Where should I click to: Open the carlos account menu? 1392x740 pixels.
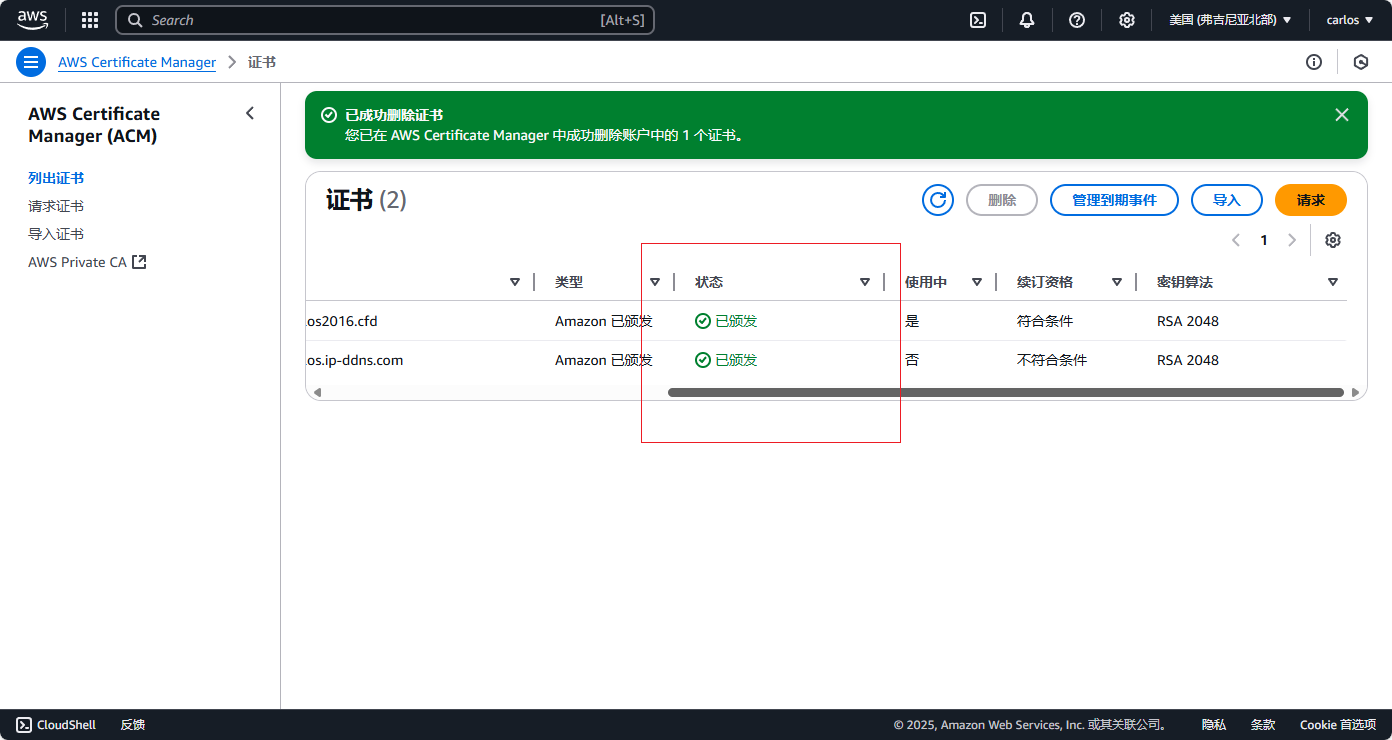click(1350, 20)
